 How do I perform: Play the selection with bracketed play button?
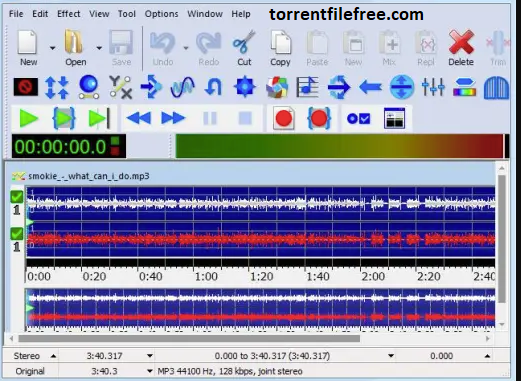pyautogui.click(x=64, y=118)
